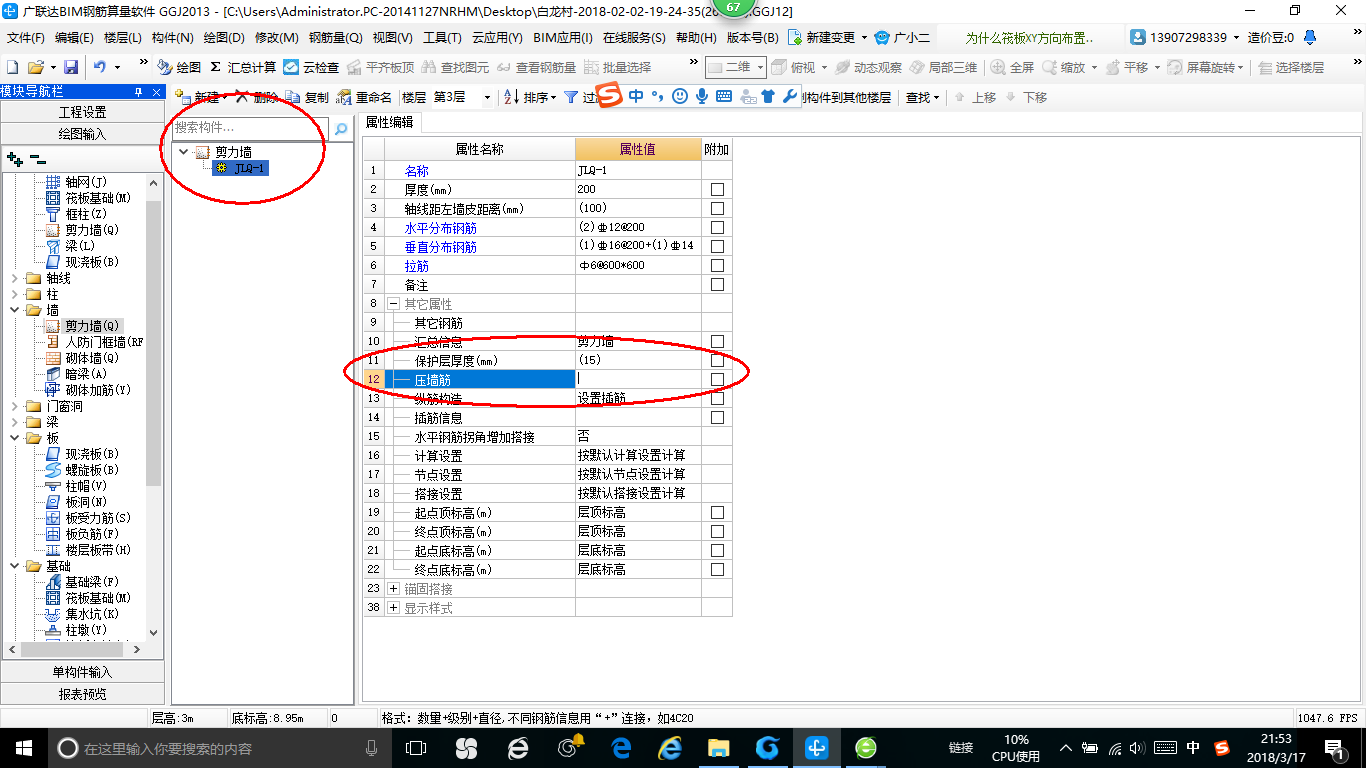The image size is (1366, 768).
Task: Select 螺旋板(B) tree item
Action: pyautogui.click(x=82, y=470)
